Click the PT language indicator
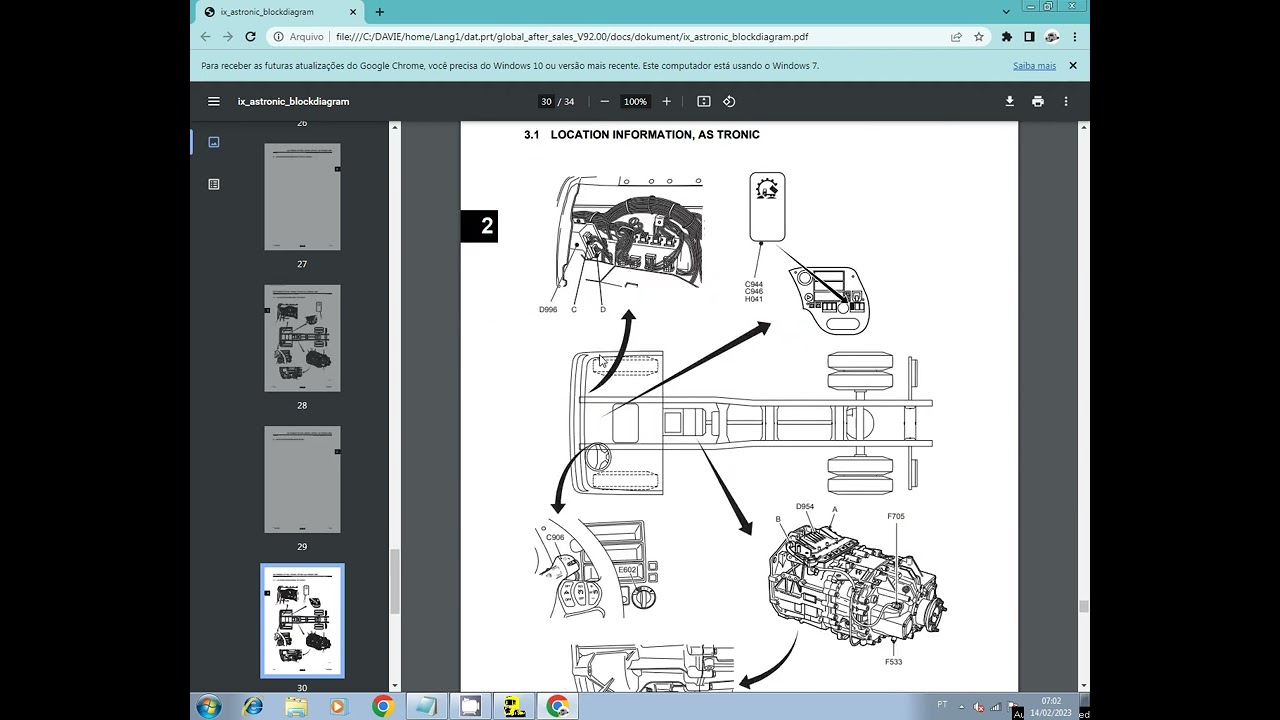 (942, 705)
